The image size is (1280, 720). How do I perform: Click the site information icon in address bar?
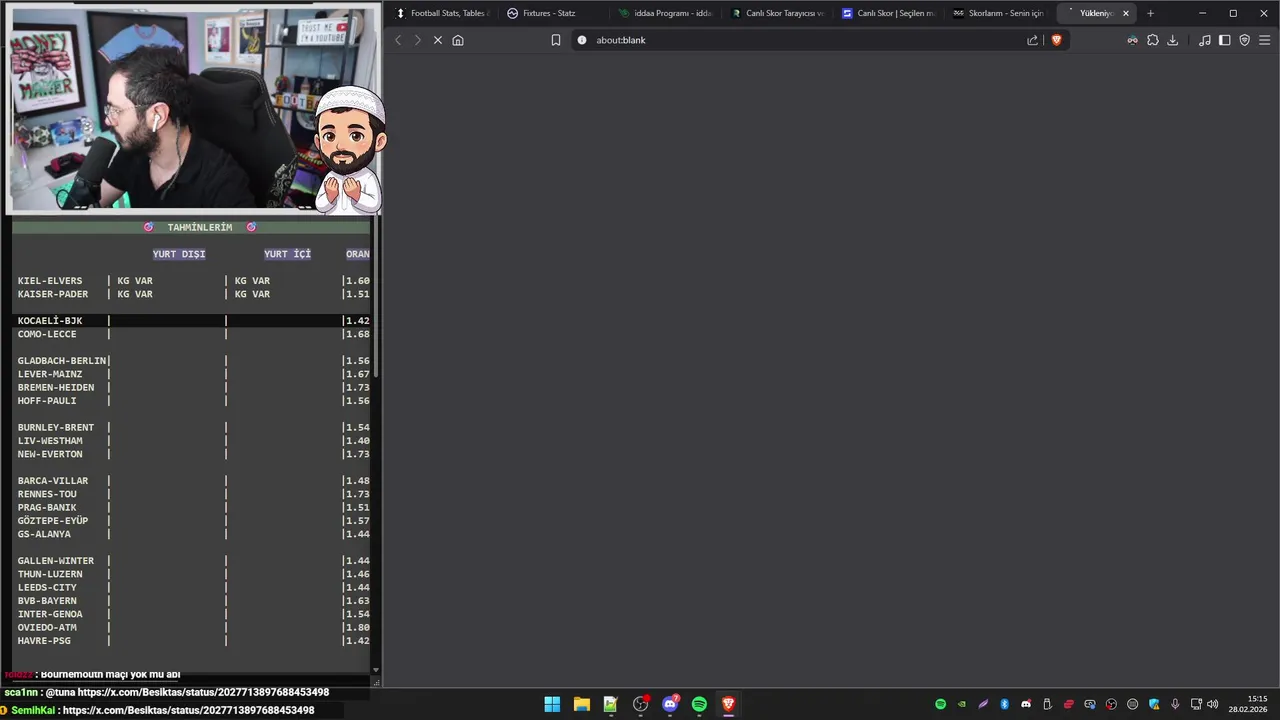[582, 40]
